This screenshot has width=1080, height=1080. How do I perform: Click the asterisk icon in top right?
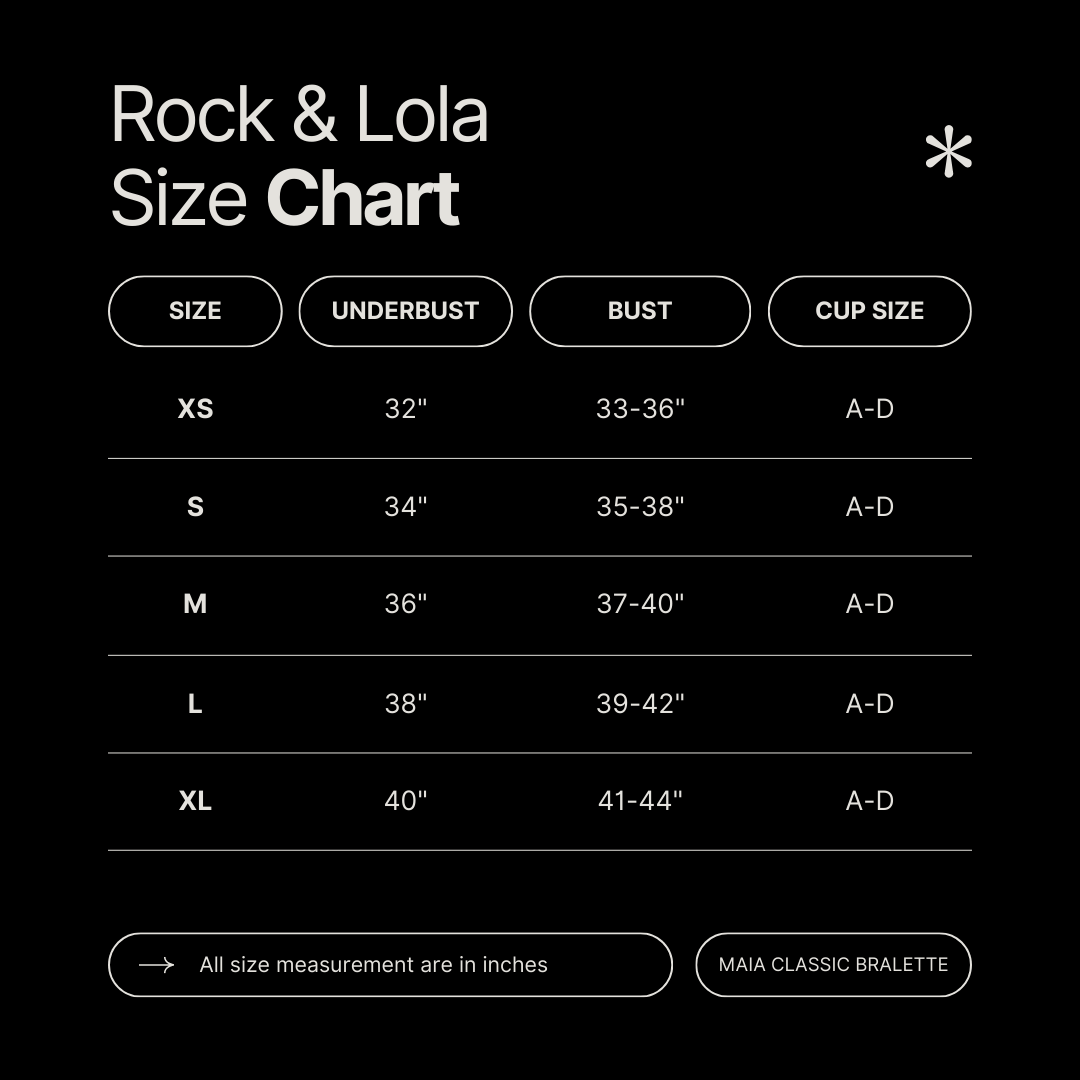tap(948, 155)
